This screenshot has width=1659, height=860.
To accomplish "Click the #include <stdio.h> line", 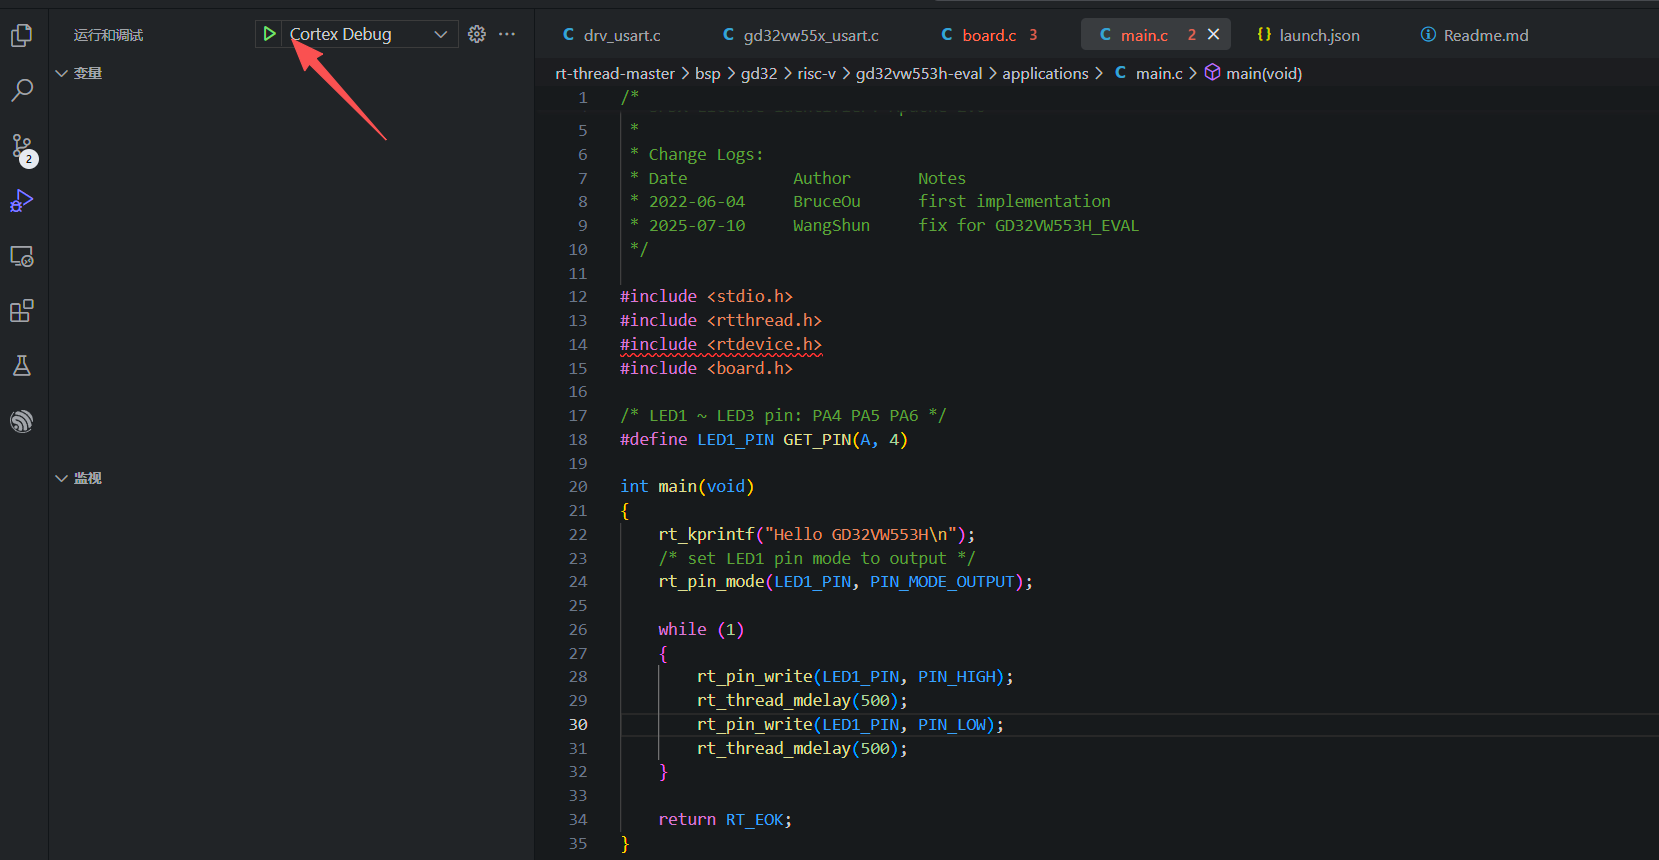I will [x=706, y=296].
